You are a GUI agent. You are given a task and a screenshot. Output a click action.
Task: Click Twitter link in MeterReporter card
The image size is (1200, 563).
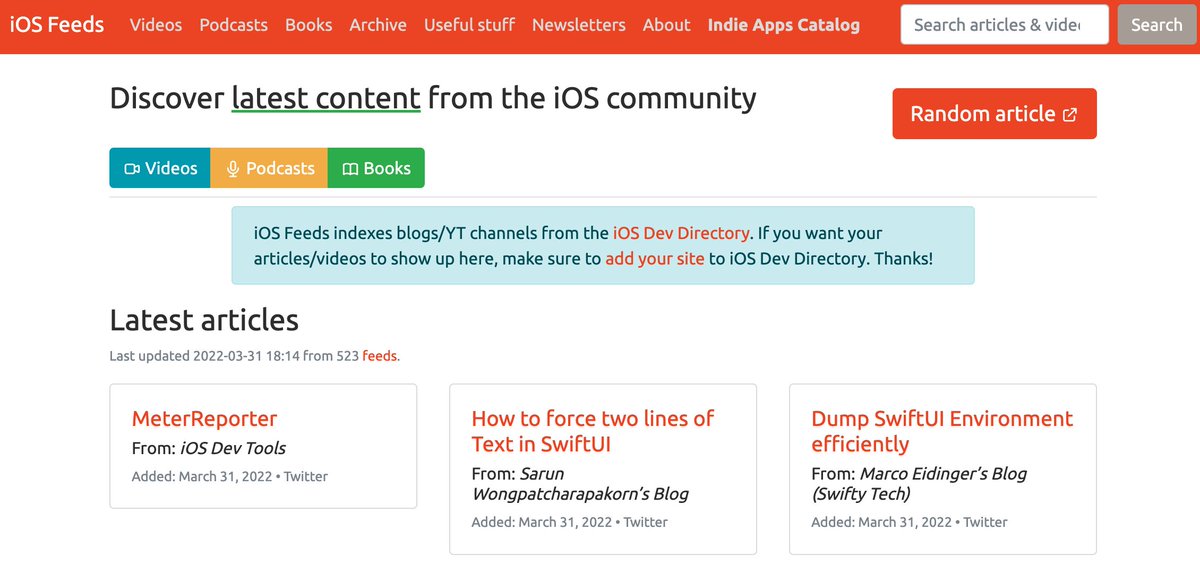click(305, 476)
